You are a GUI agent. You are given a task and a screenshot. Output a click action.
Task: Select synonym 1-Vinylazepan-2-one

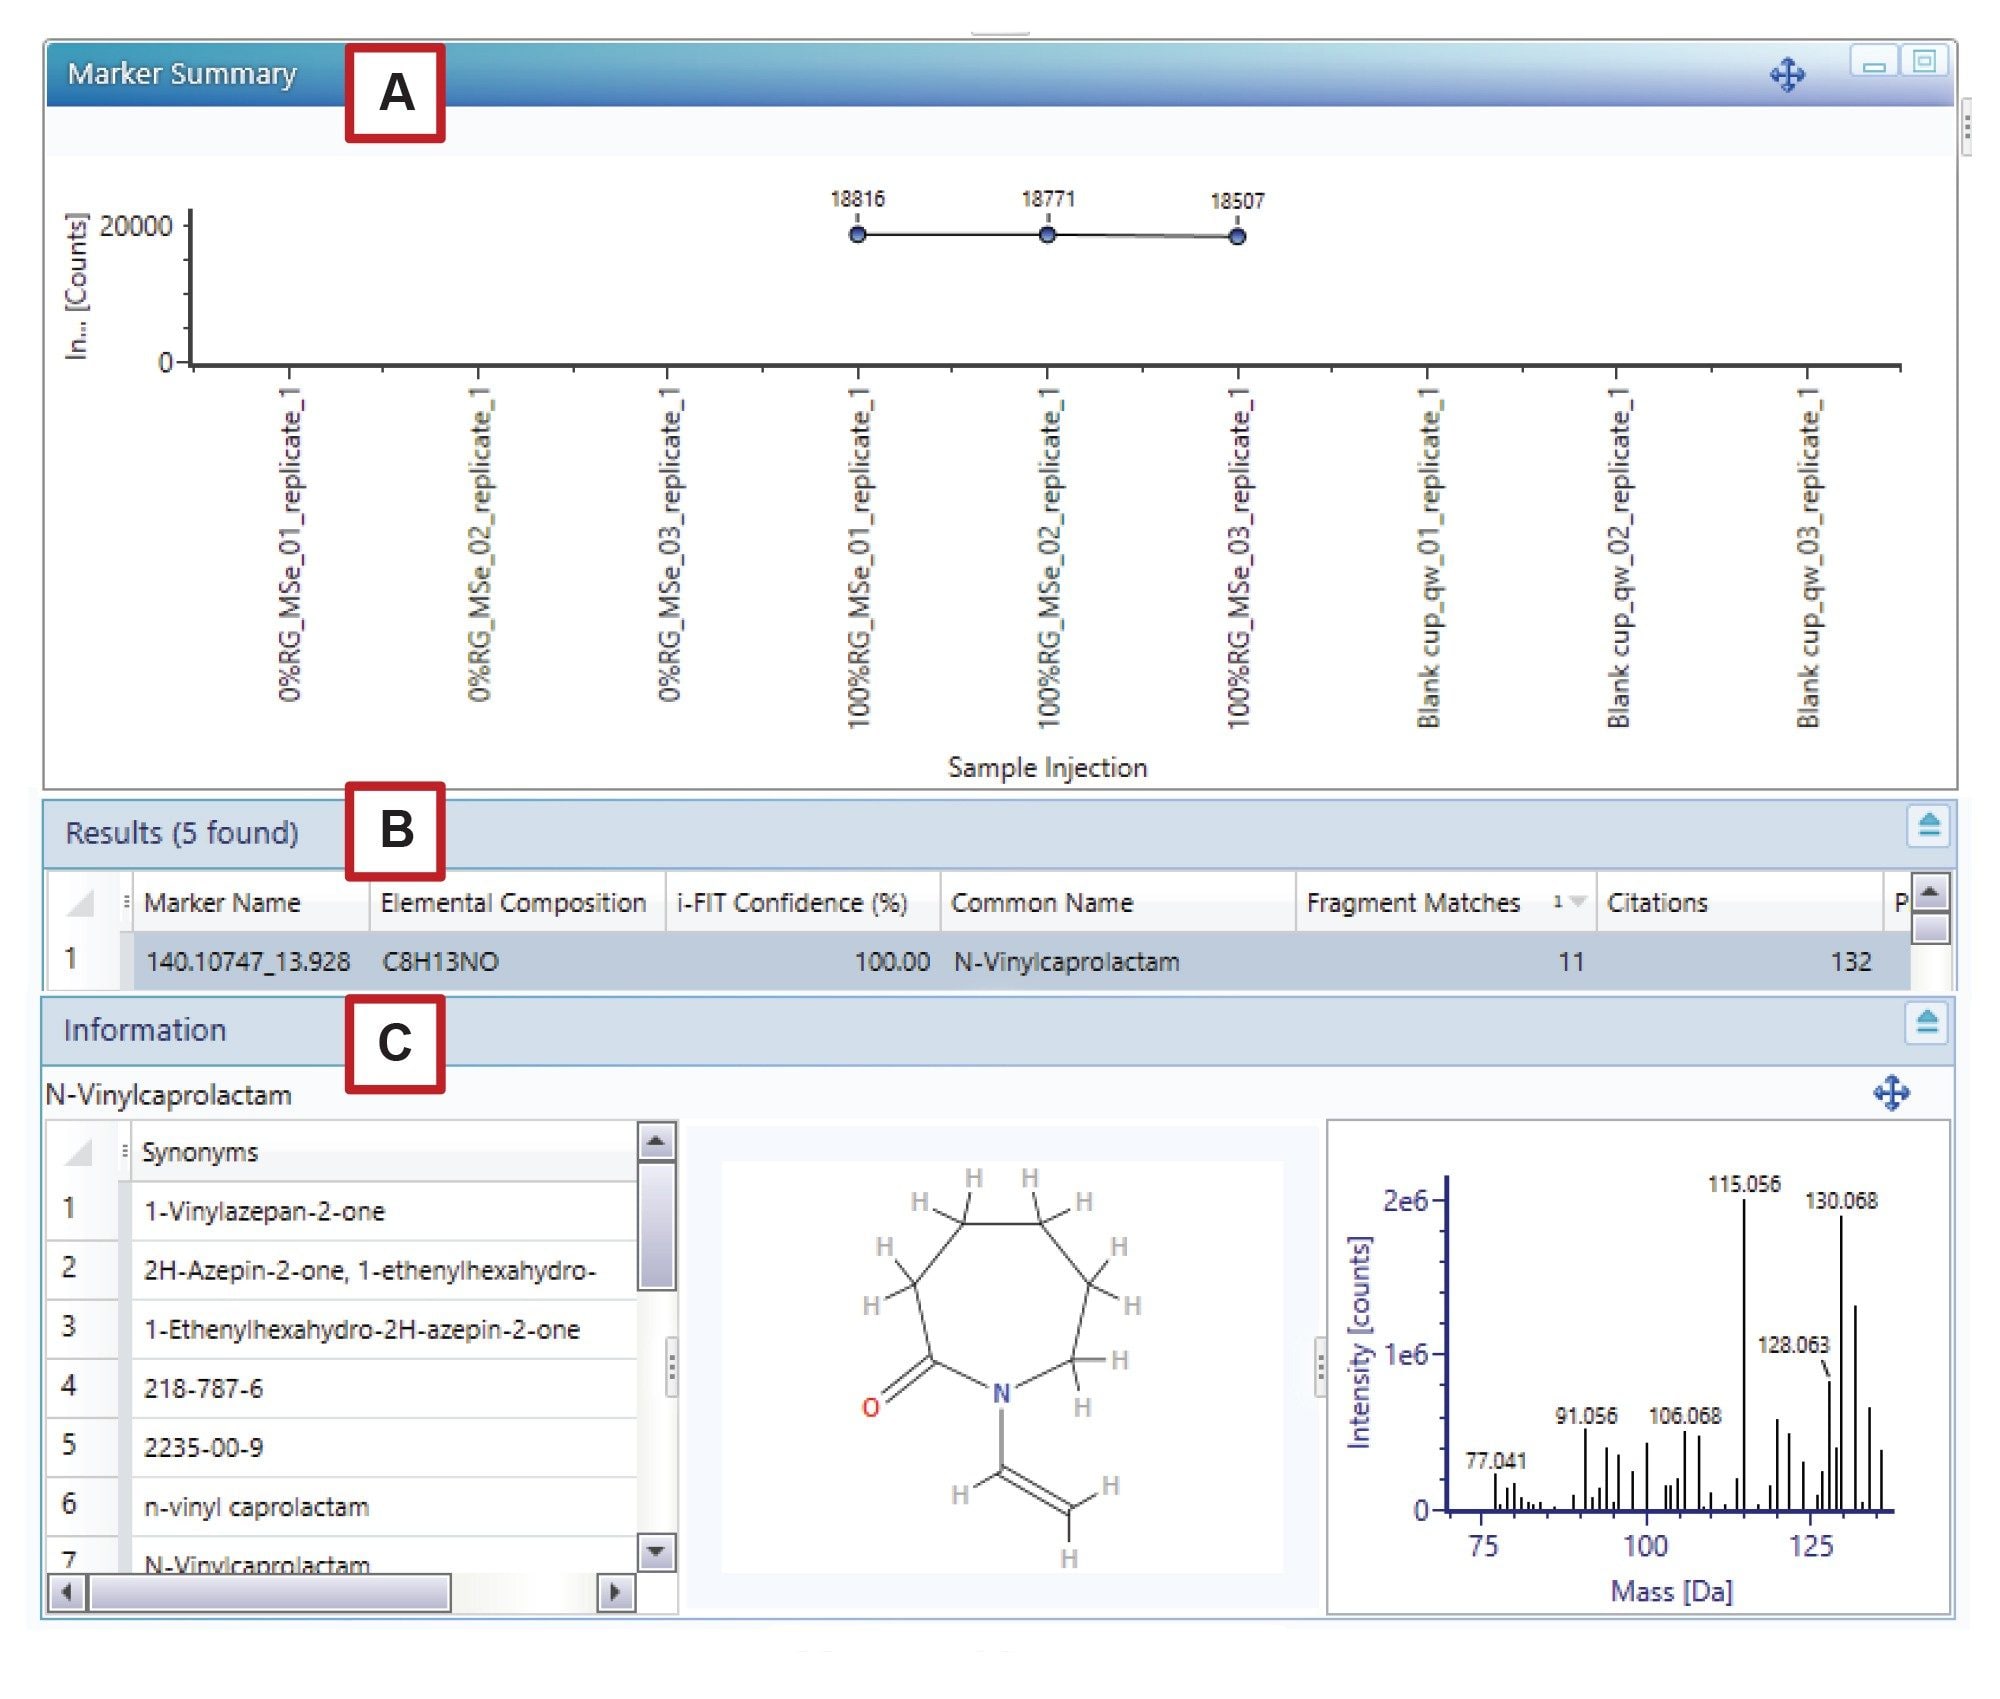tap(384, 1212)
